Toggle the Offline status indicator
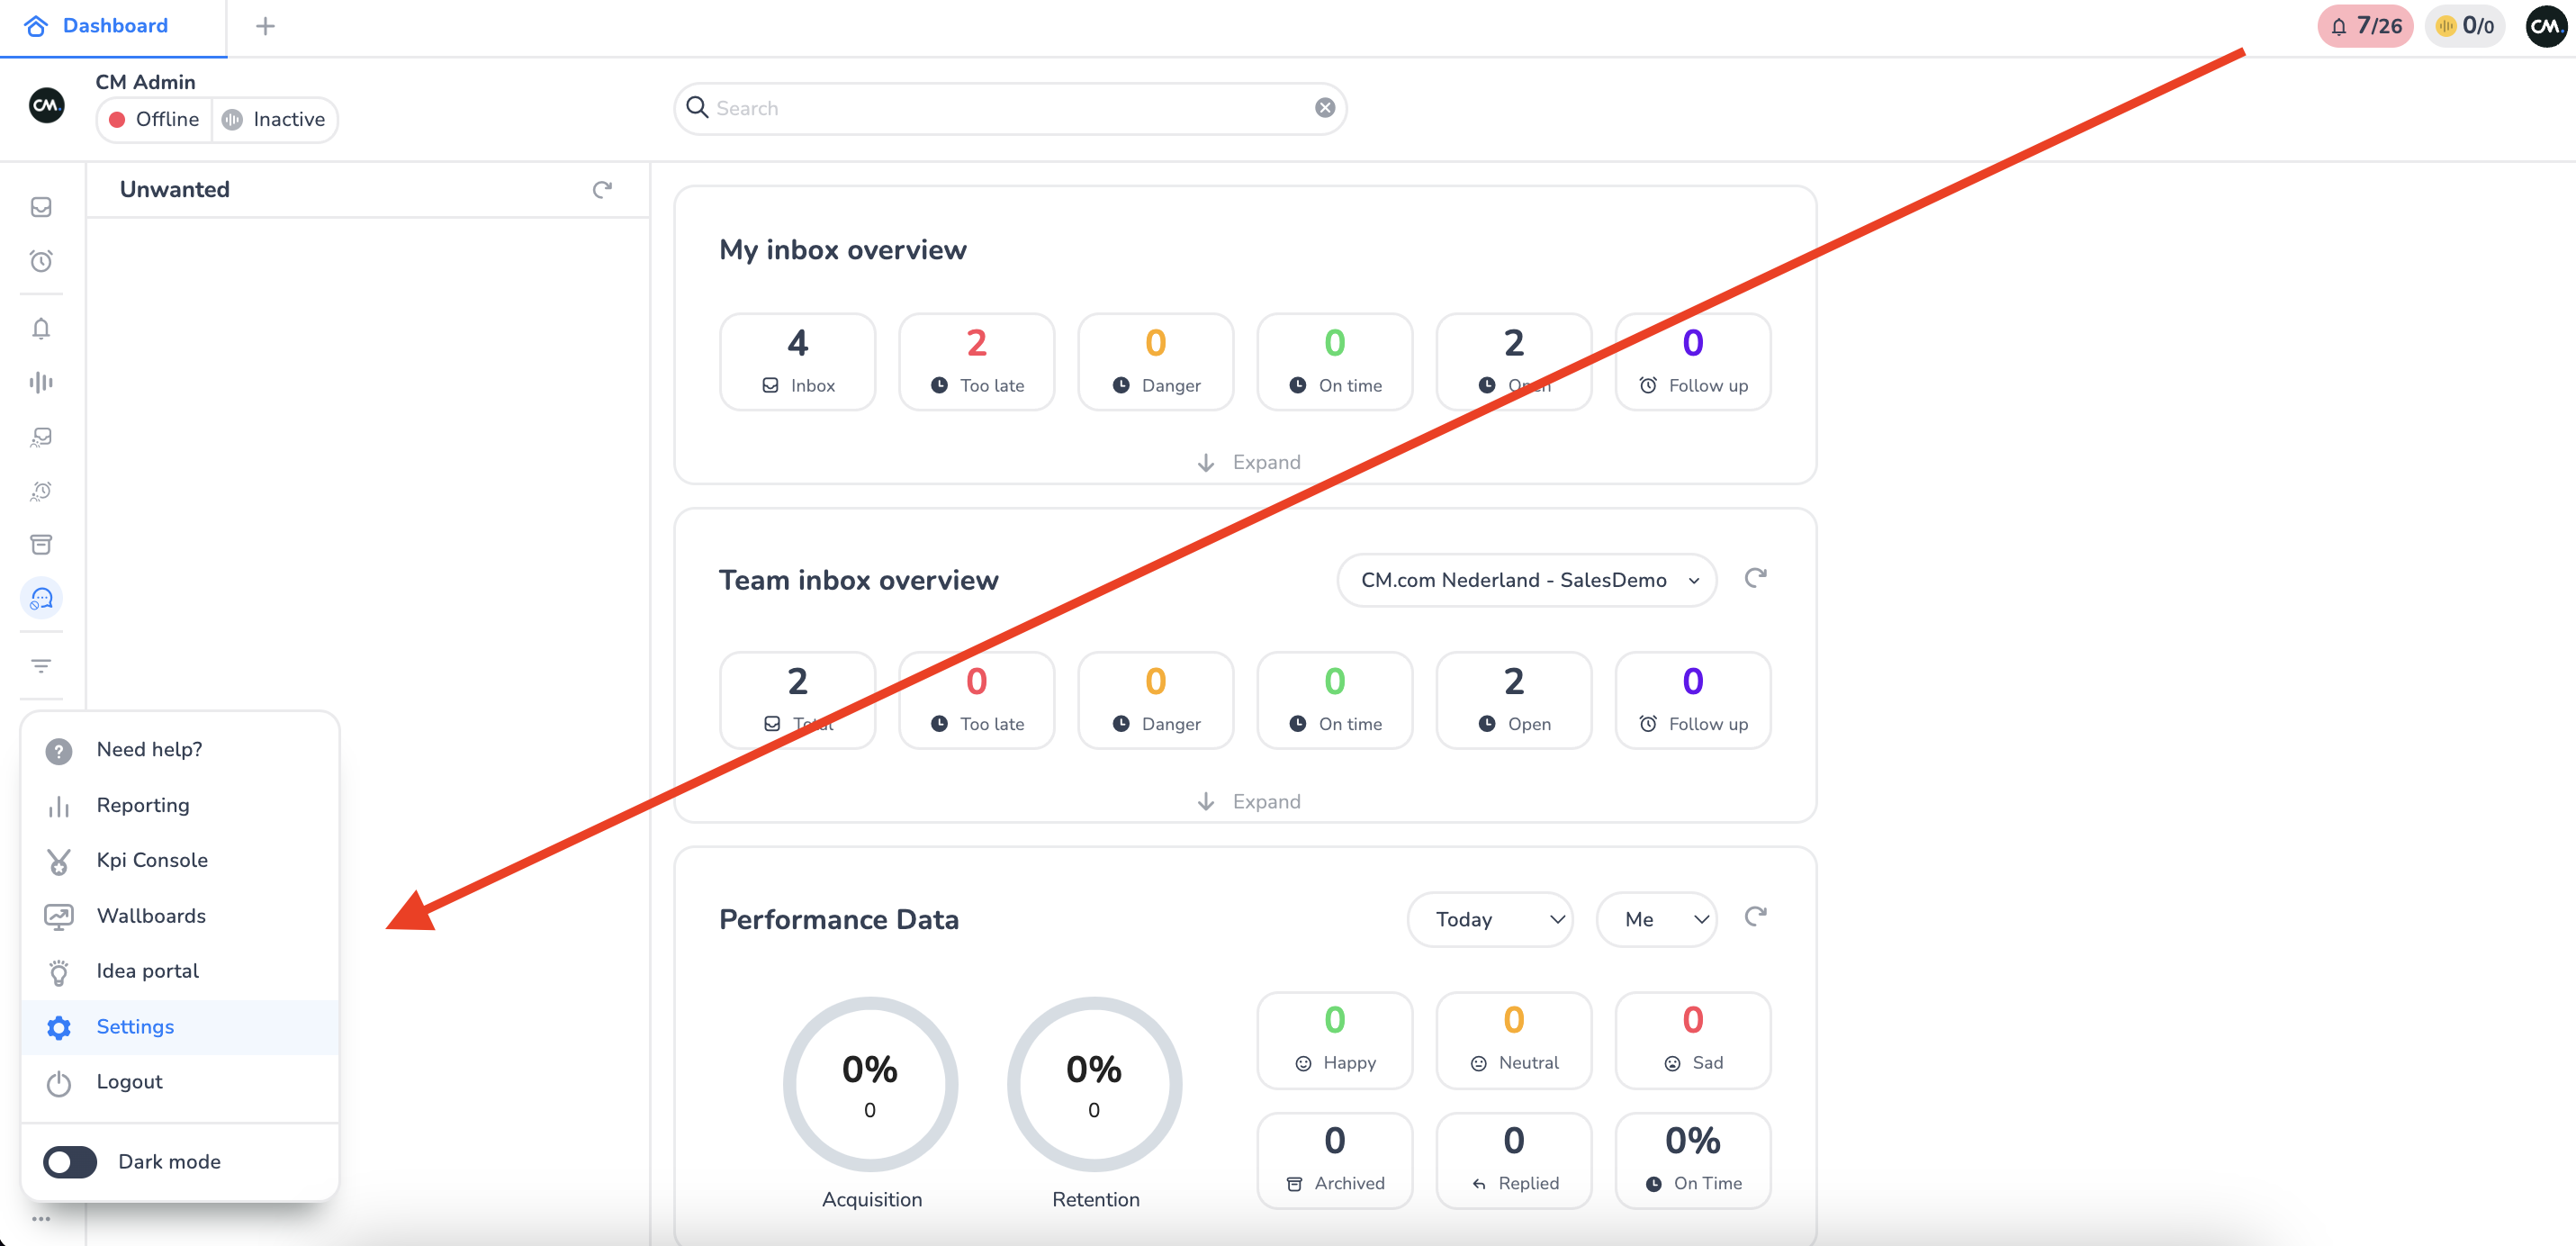 155,119
